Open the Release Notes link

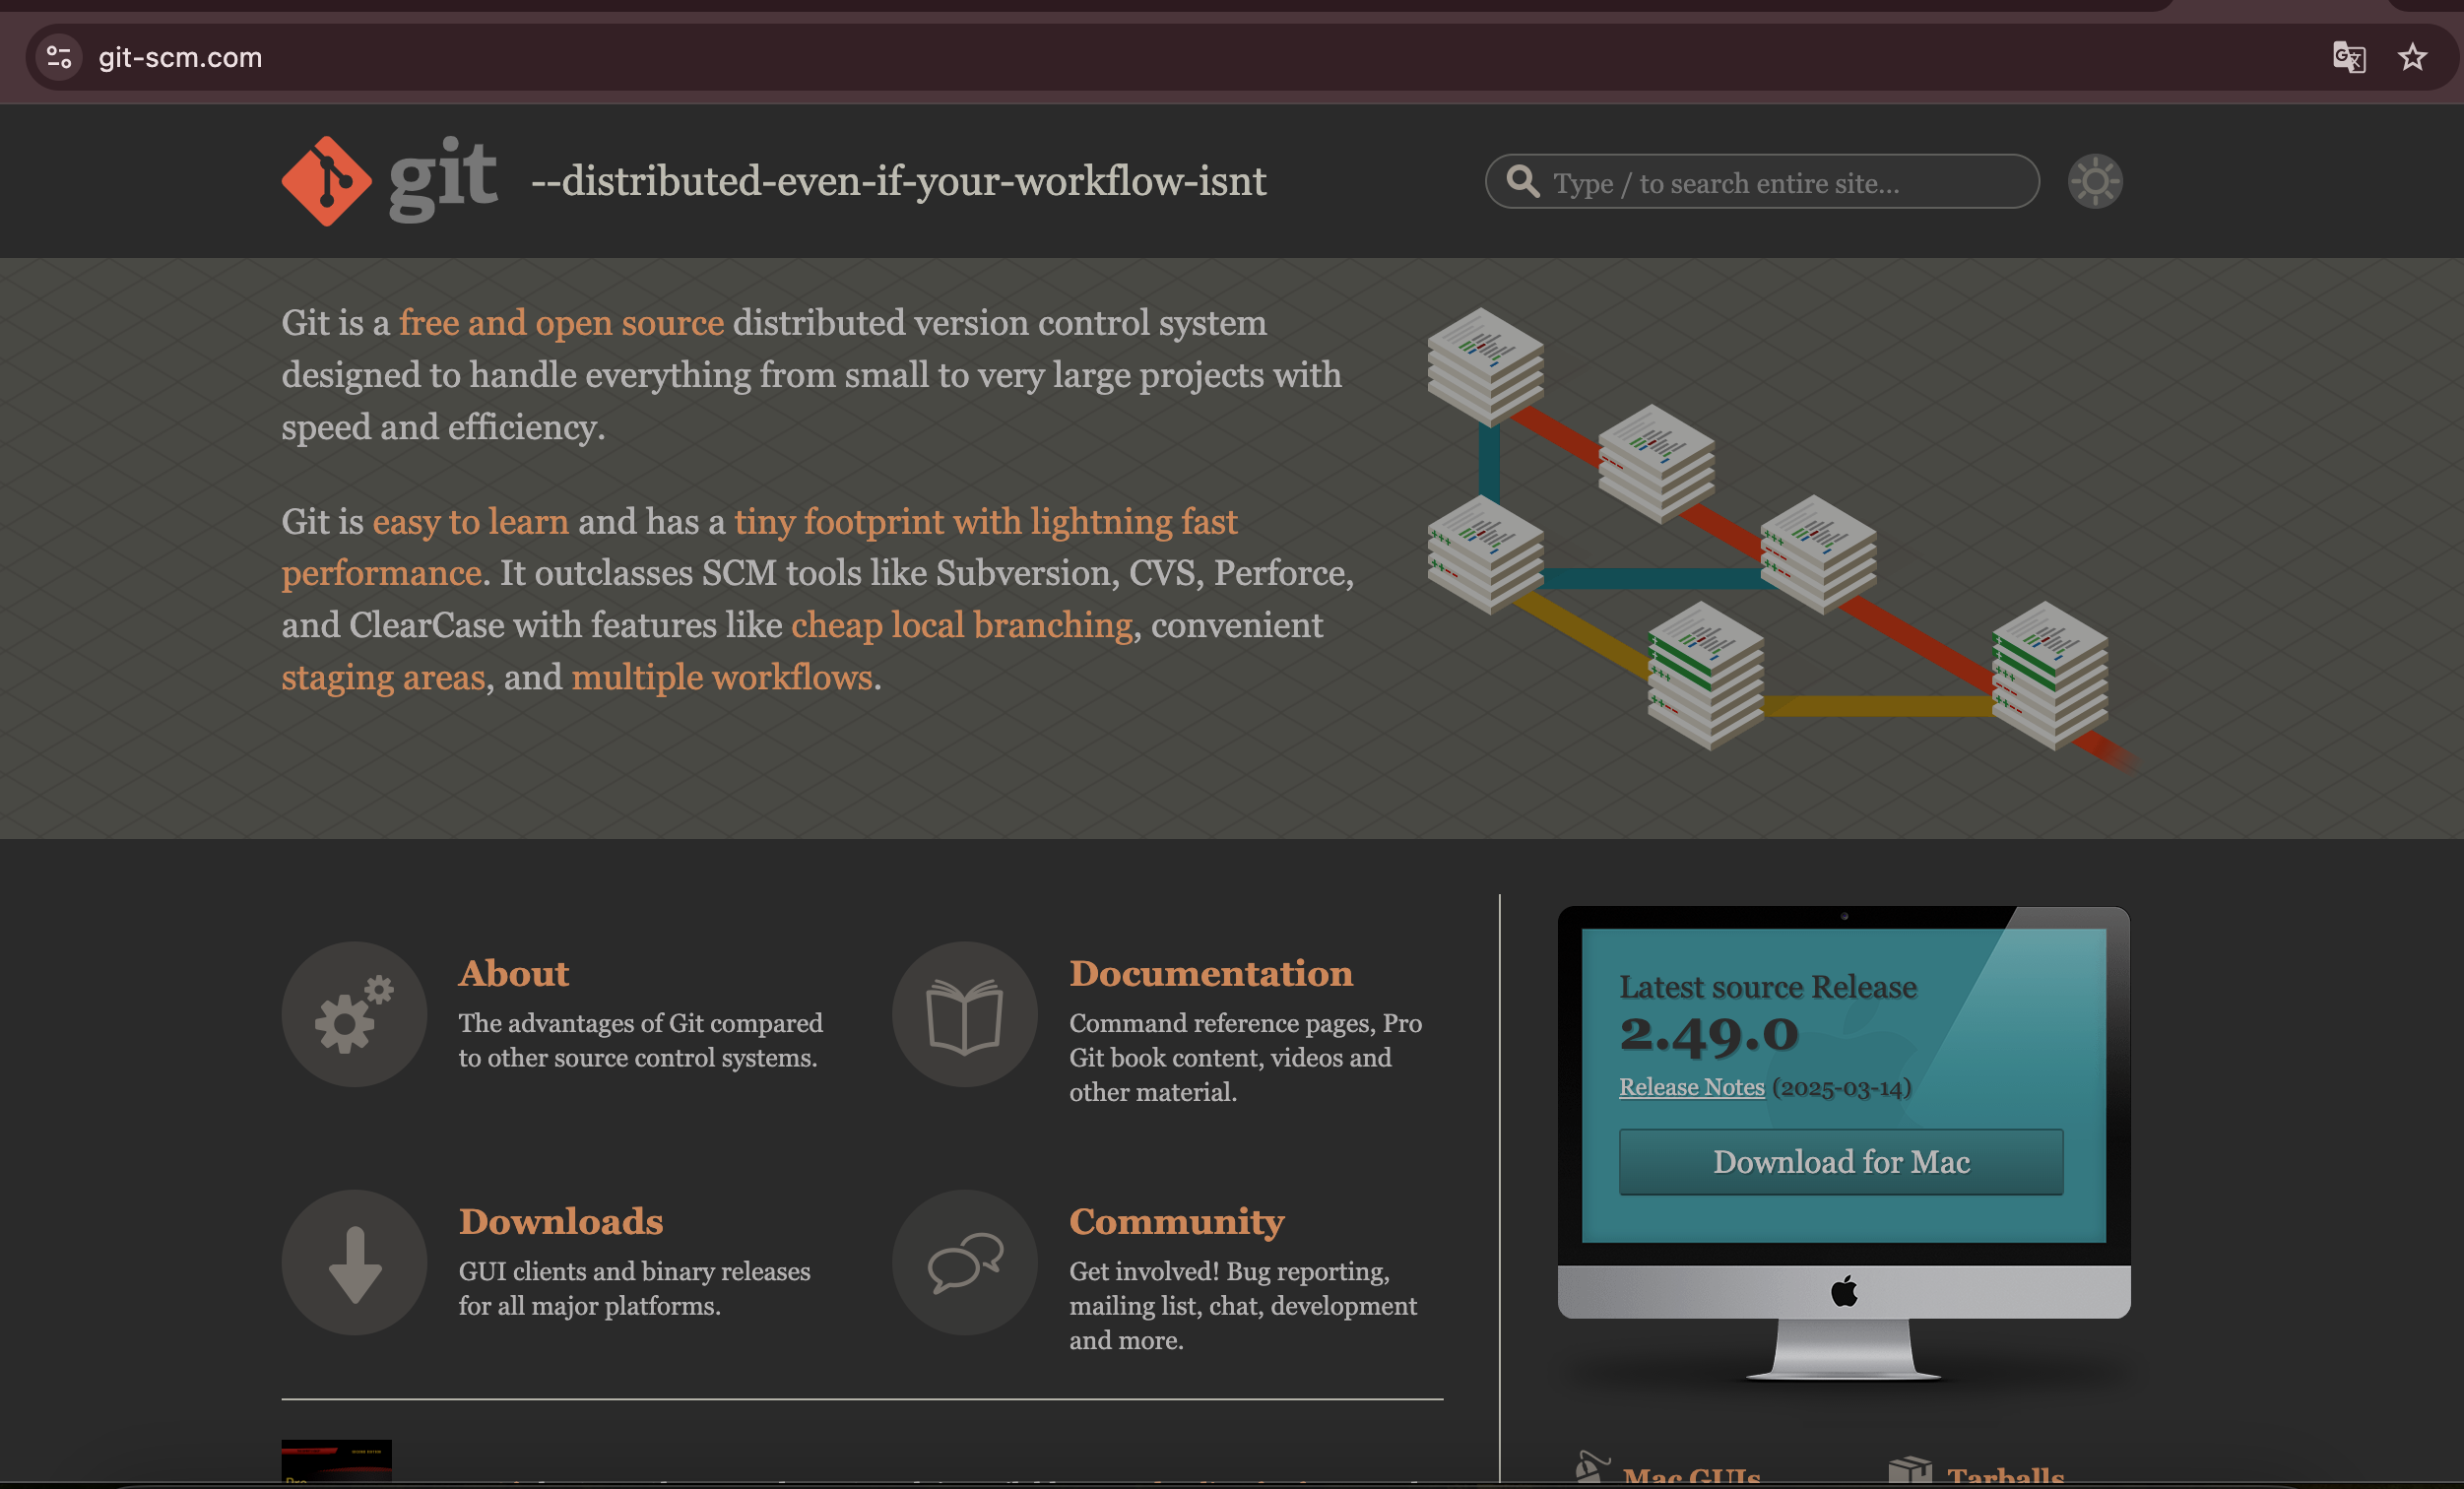tap(1691, 1087)
